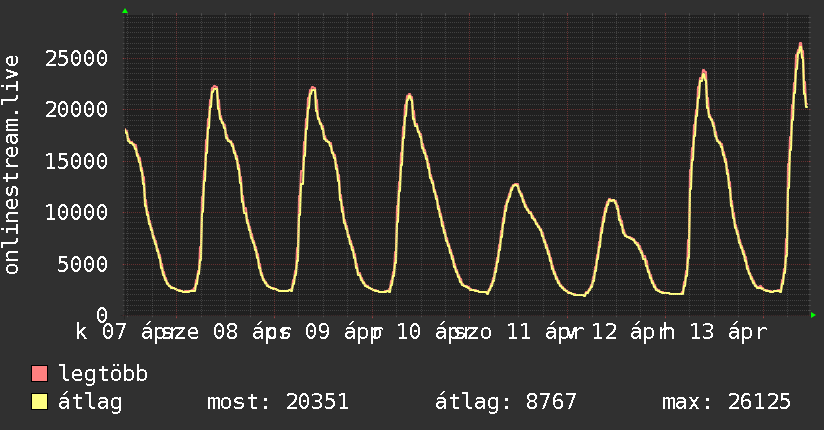
Task: Click the 09 ápr date label
Action: coord(344,332)
